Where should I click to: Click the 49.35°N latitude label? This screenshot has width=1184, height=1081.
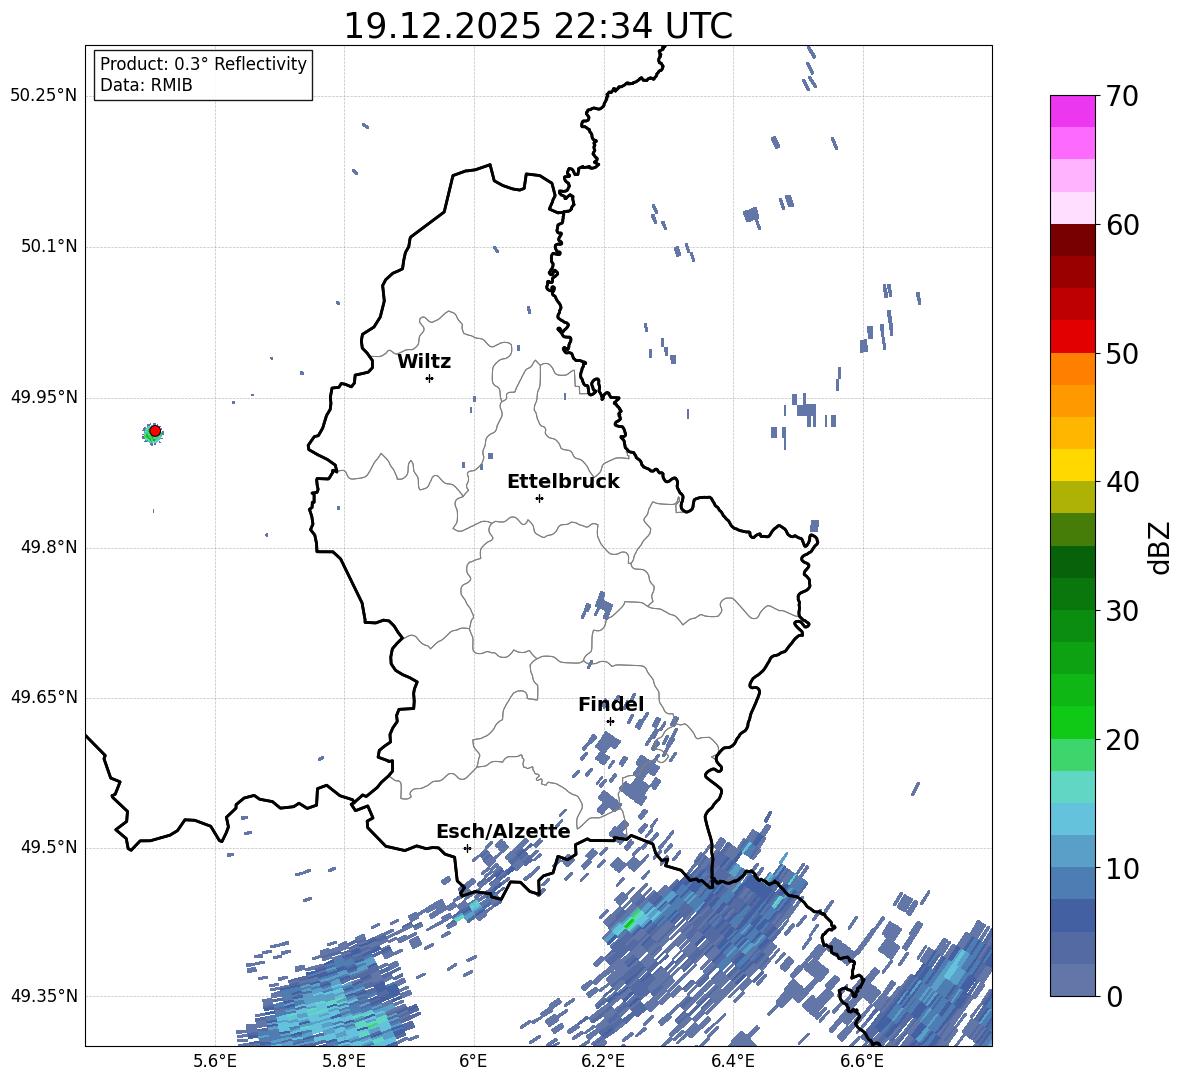(x=44, y=996)
